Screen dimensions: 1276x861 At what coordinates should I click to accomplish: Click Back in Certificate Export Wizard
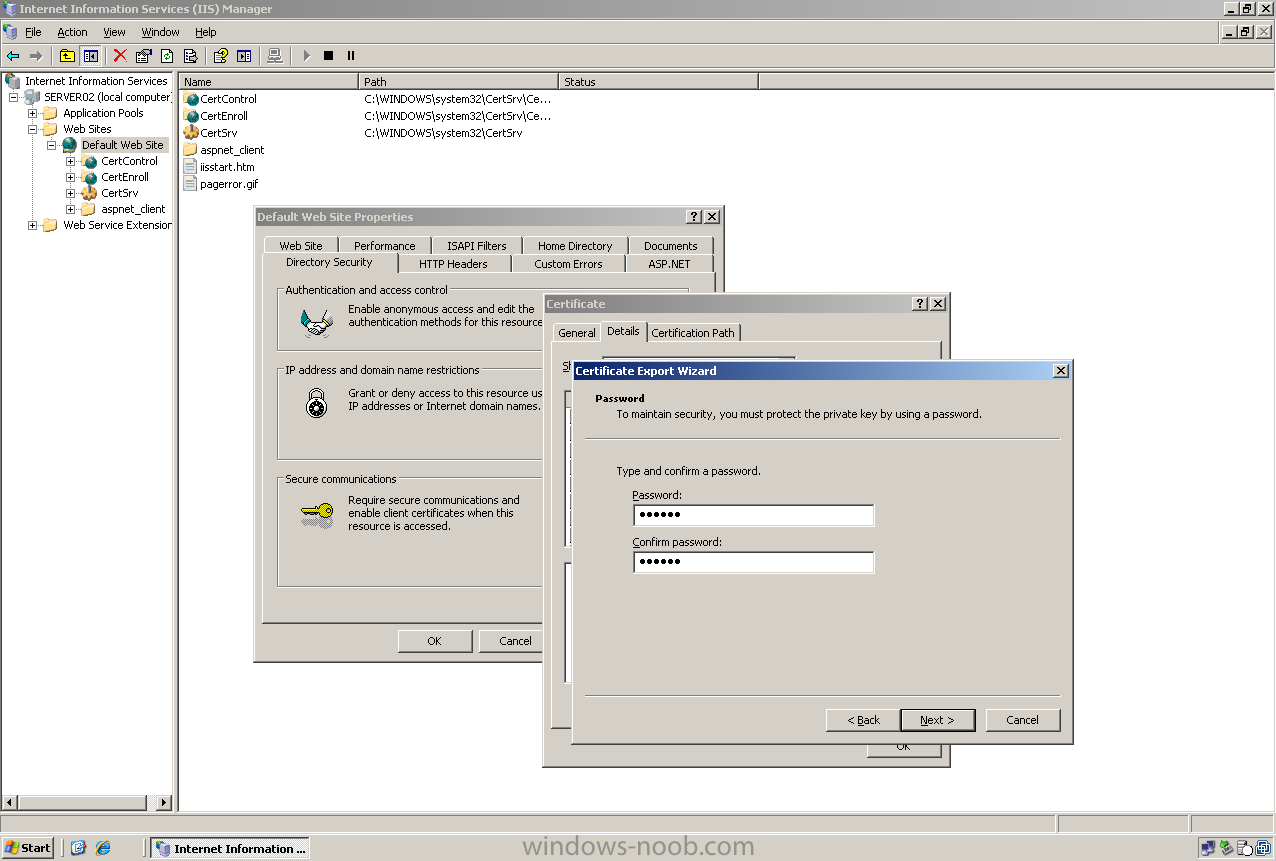click(x=863, y=720)
